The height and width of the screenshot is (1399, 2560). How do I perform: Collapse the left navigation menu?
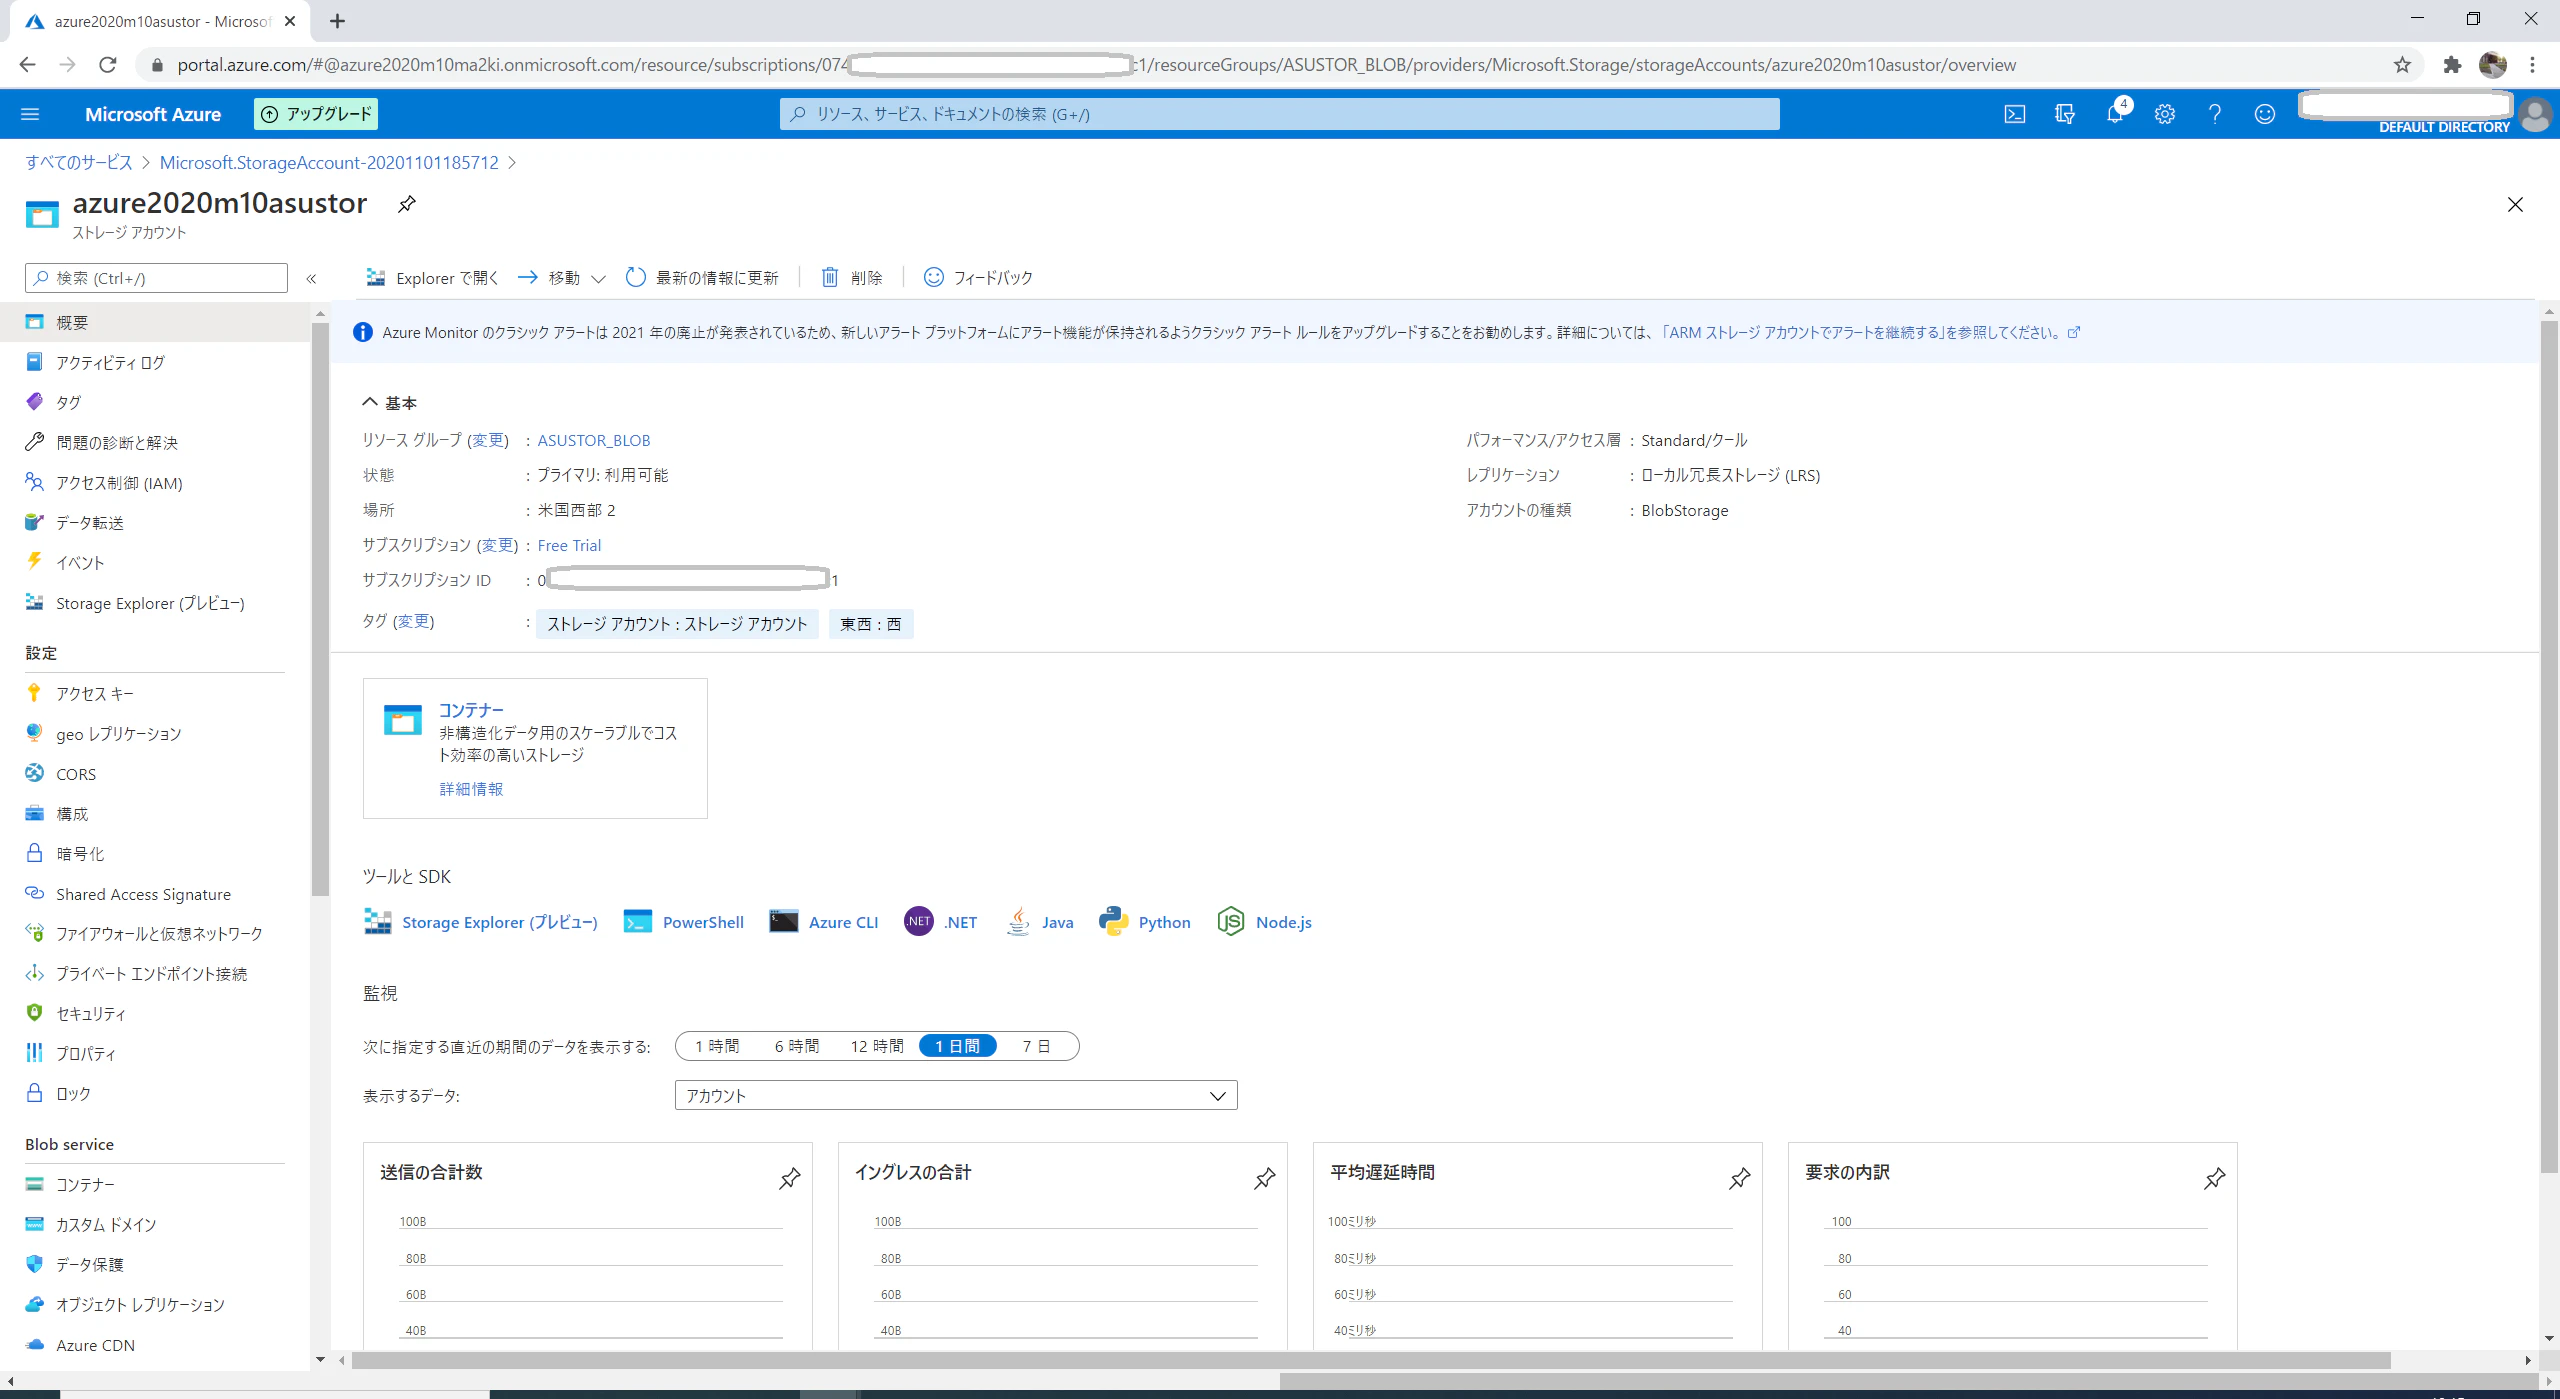(x=311, y=278)
